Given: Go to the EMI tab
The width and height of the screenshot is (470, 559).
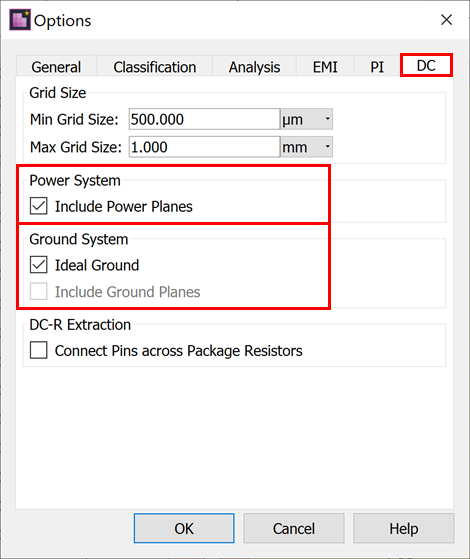Looking at the screenshot, I should [325, 67].
